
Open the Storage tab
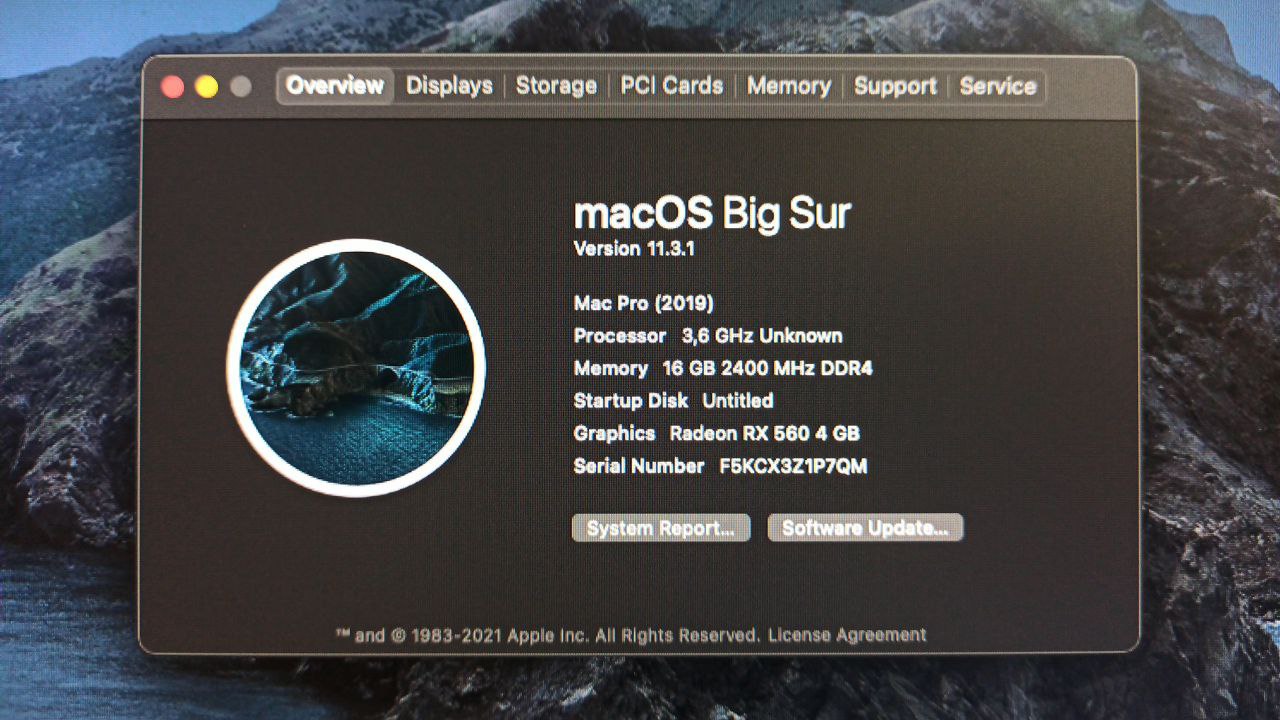556,86
